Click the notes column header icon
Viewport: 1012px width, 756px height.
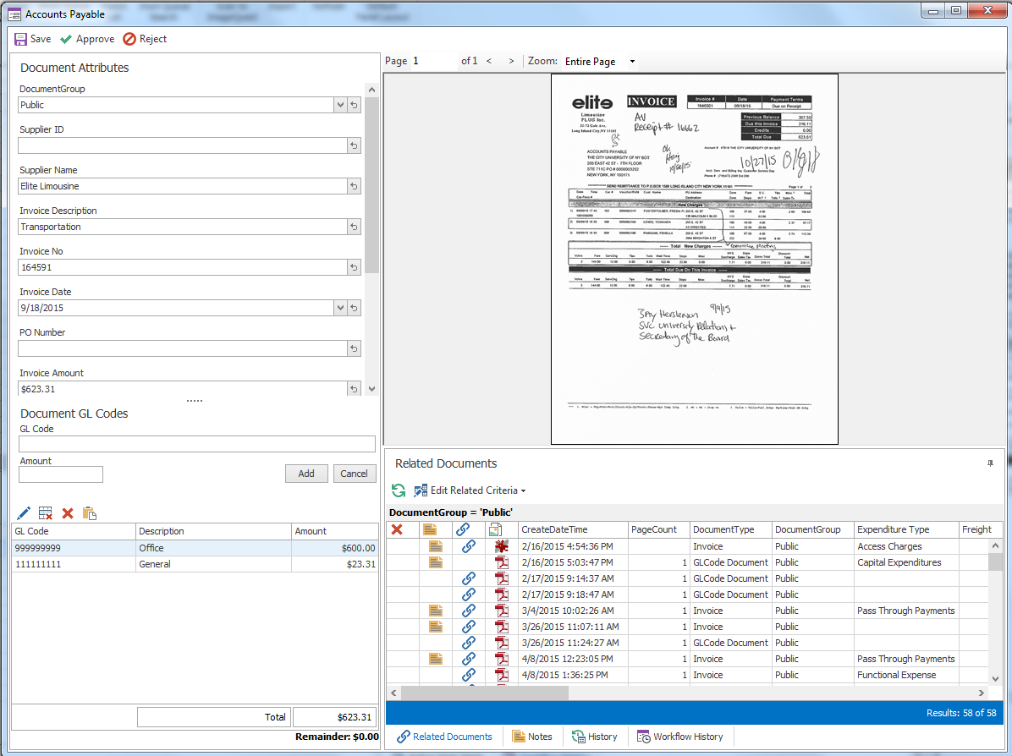tap(430, 529)
